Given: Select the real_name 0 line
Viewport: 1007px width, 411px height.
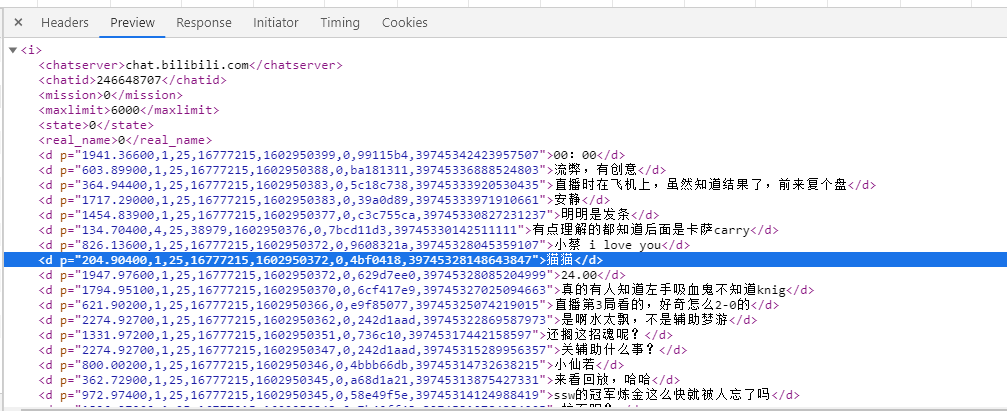Looking at the screenshot, I should click(x=125, y=140).
